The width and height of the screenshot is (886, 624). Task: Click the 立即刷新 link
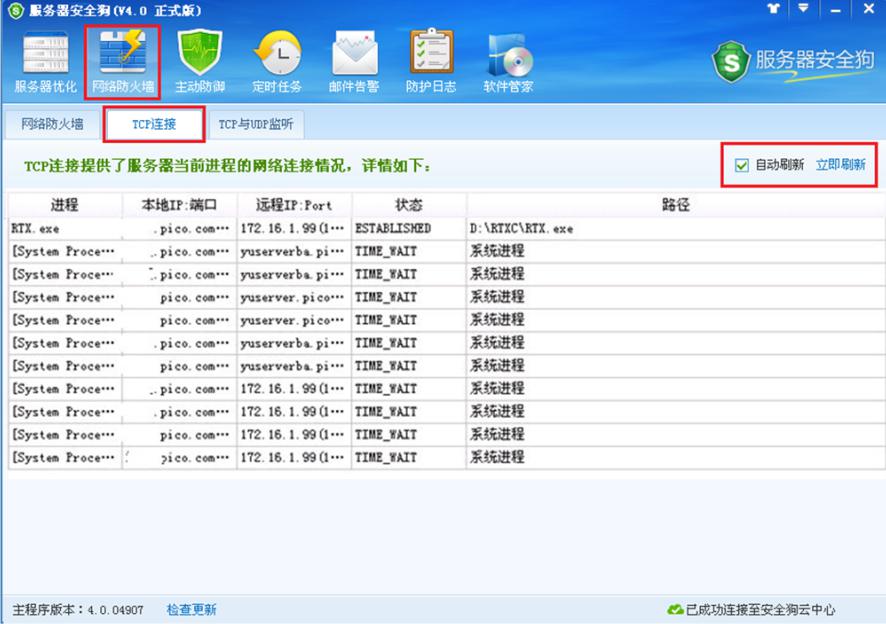[843, 164]
